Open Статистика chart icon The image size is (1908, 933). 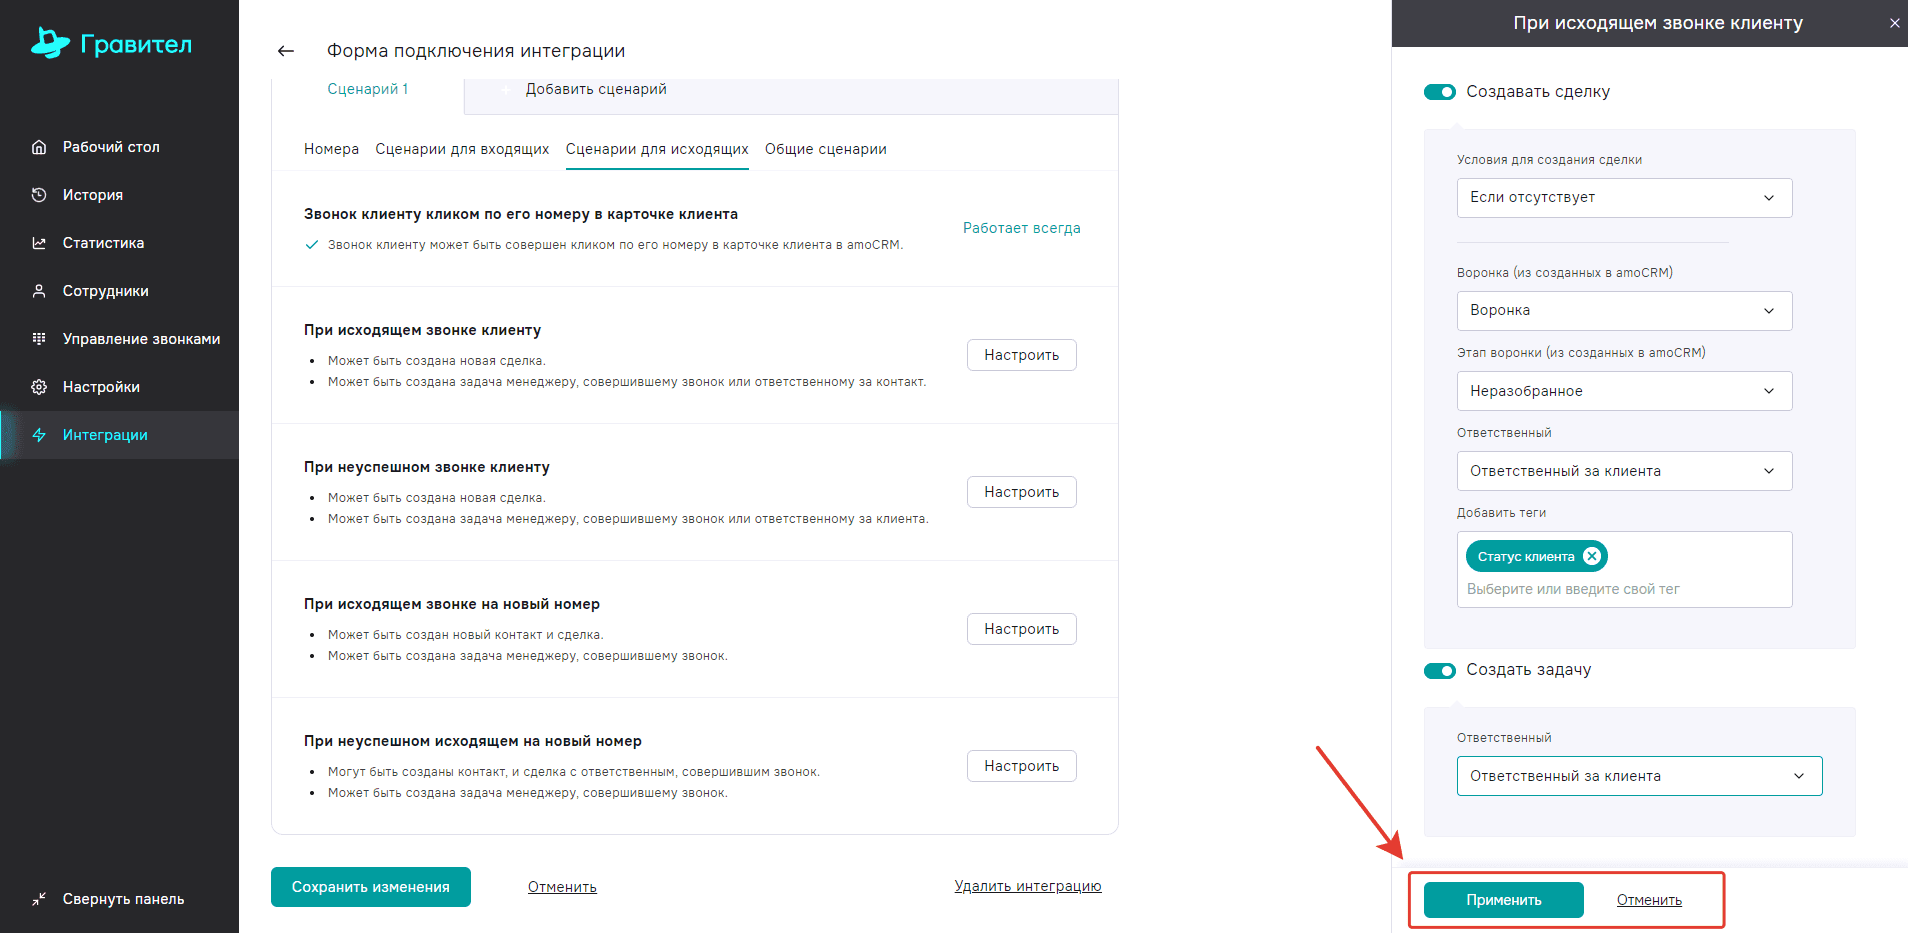[x=39, y=243]
